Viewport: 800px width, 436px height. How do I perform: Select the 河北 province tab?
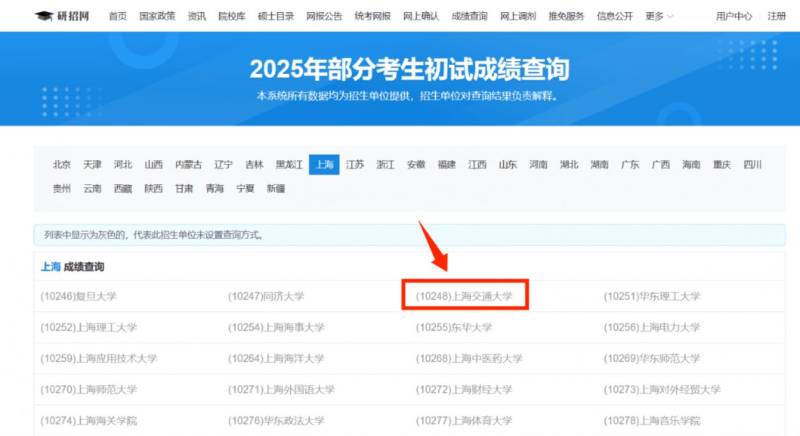click(123, 165)
